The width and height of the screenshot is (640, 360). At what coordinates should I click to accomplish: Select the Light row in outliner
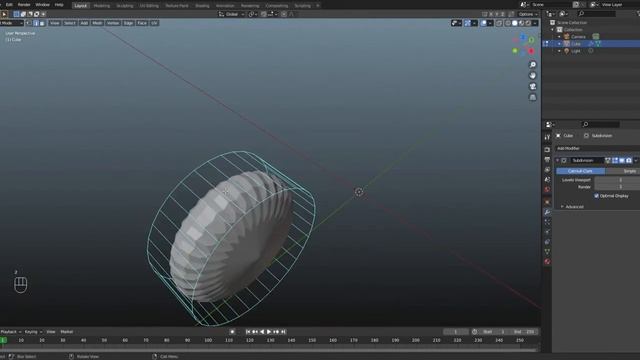click(592, 51)
